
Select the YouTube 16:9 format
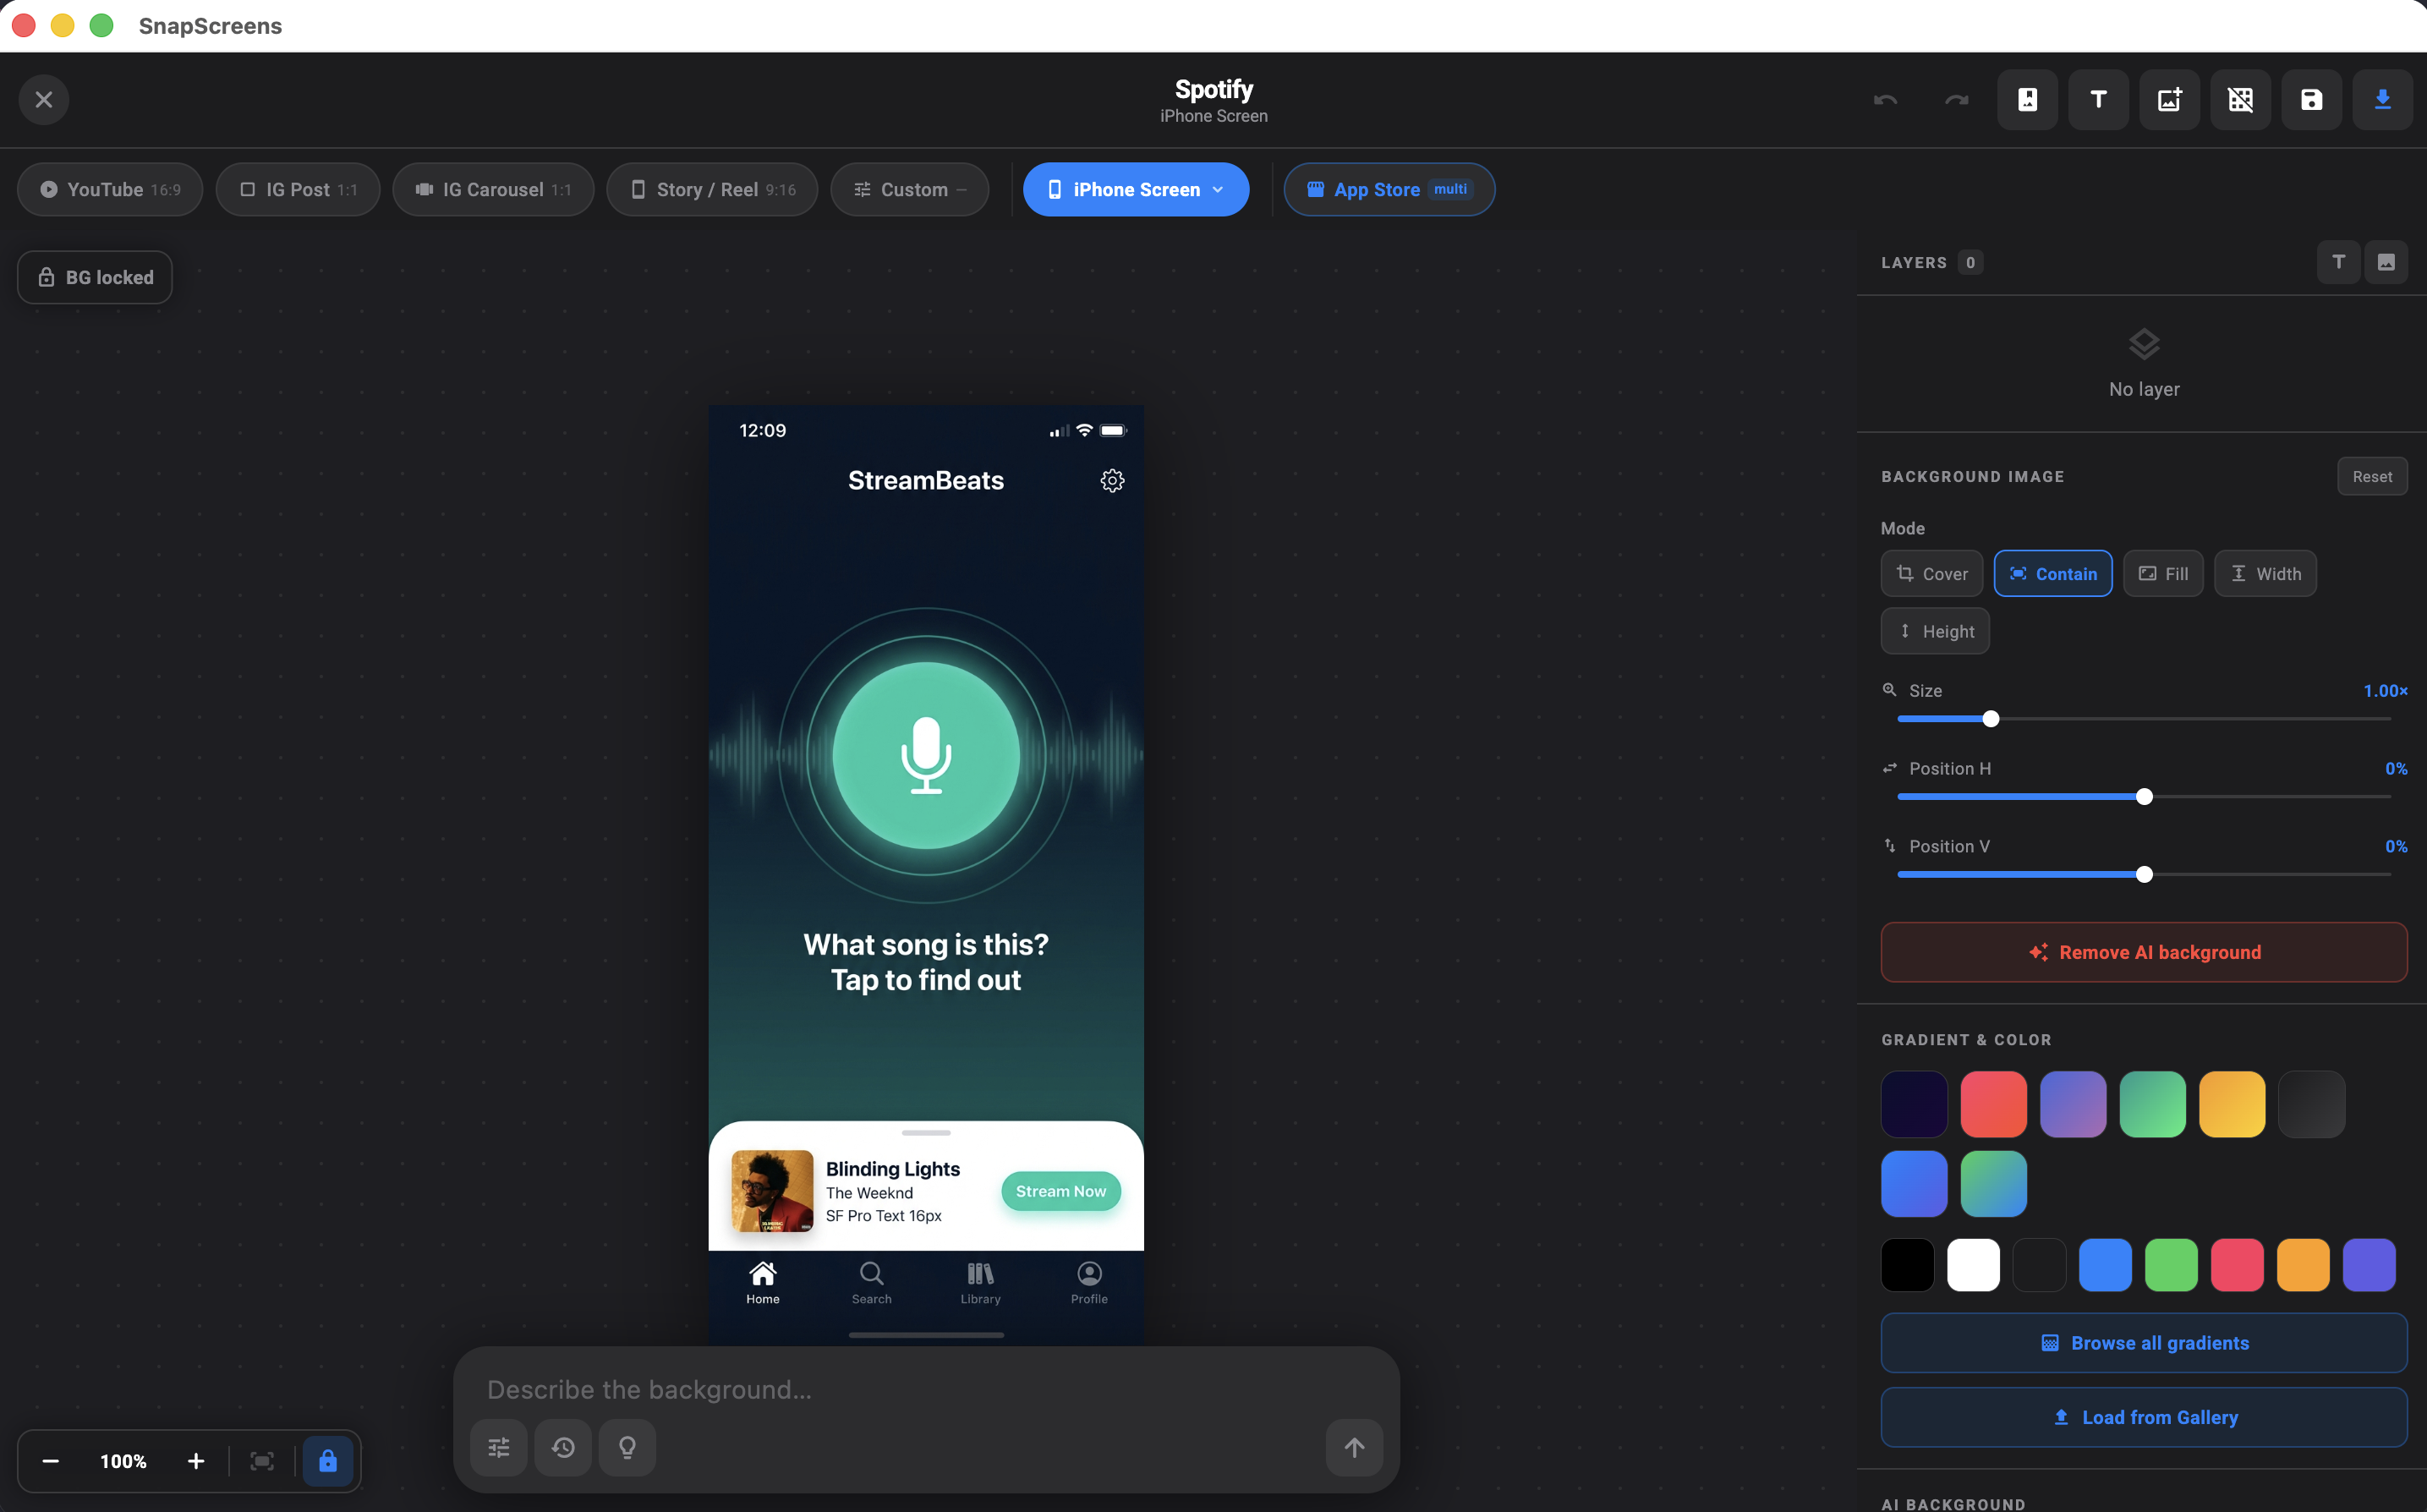pyautogui.click(x=110, y=189)
